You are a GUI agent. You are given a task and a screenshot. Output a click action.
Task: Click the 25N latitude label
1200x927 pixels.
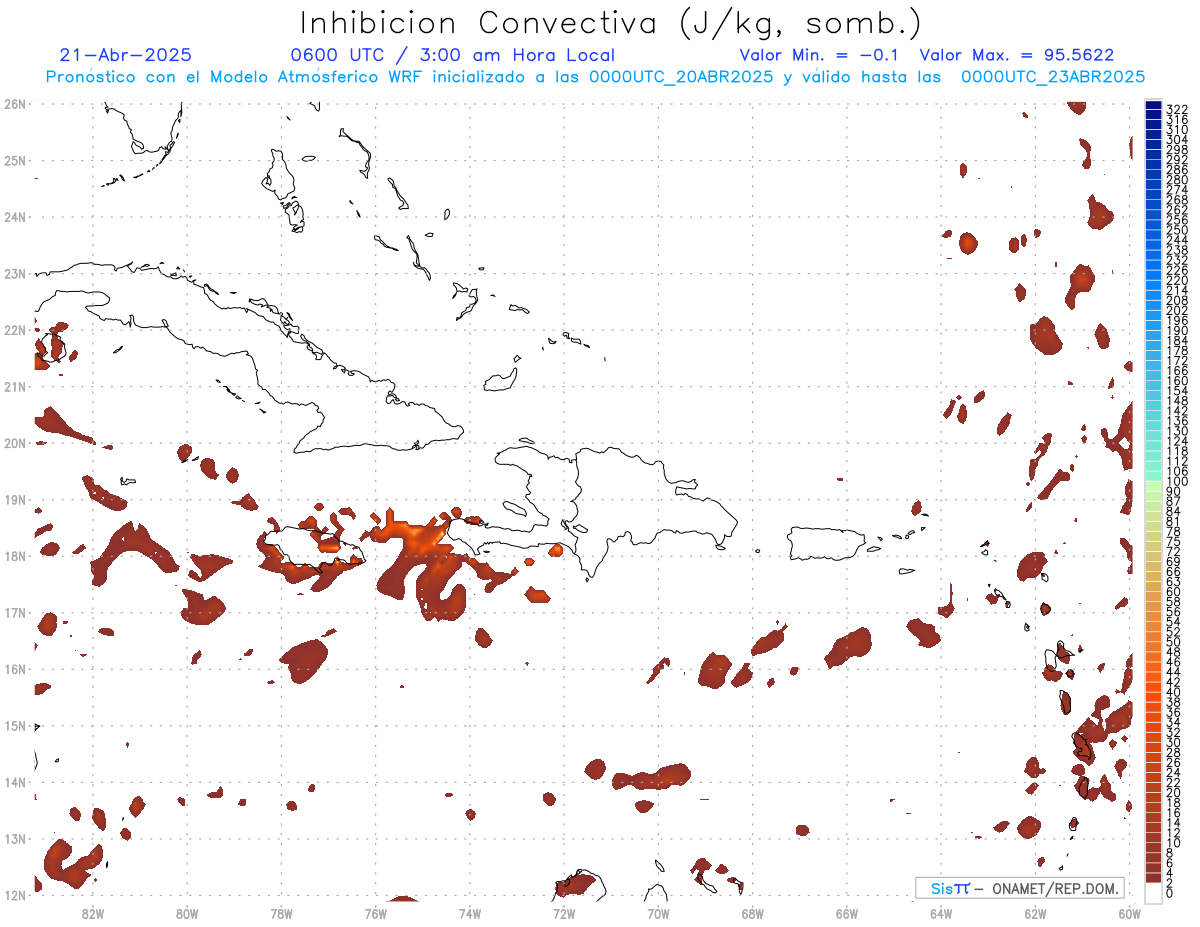click(x=15, y=160)
